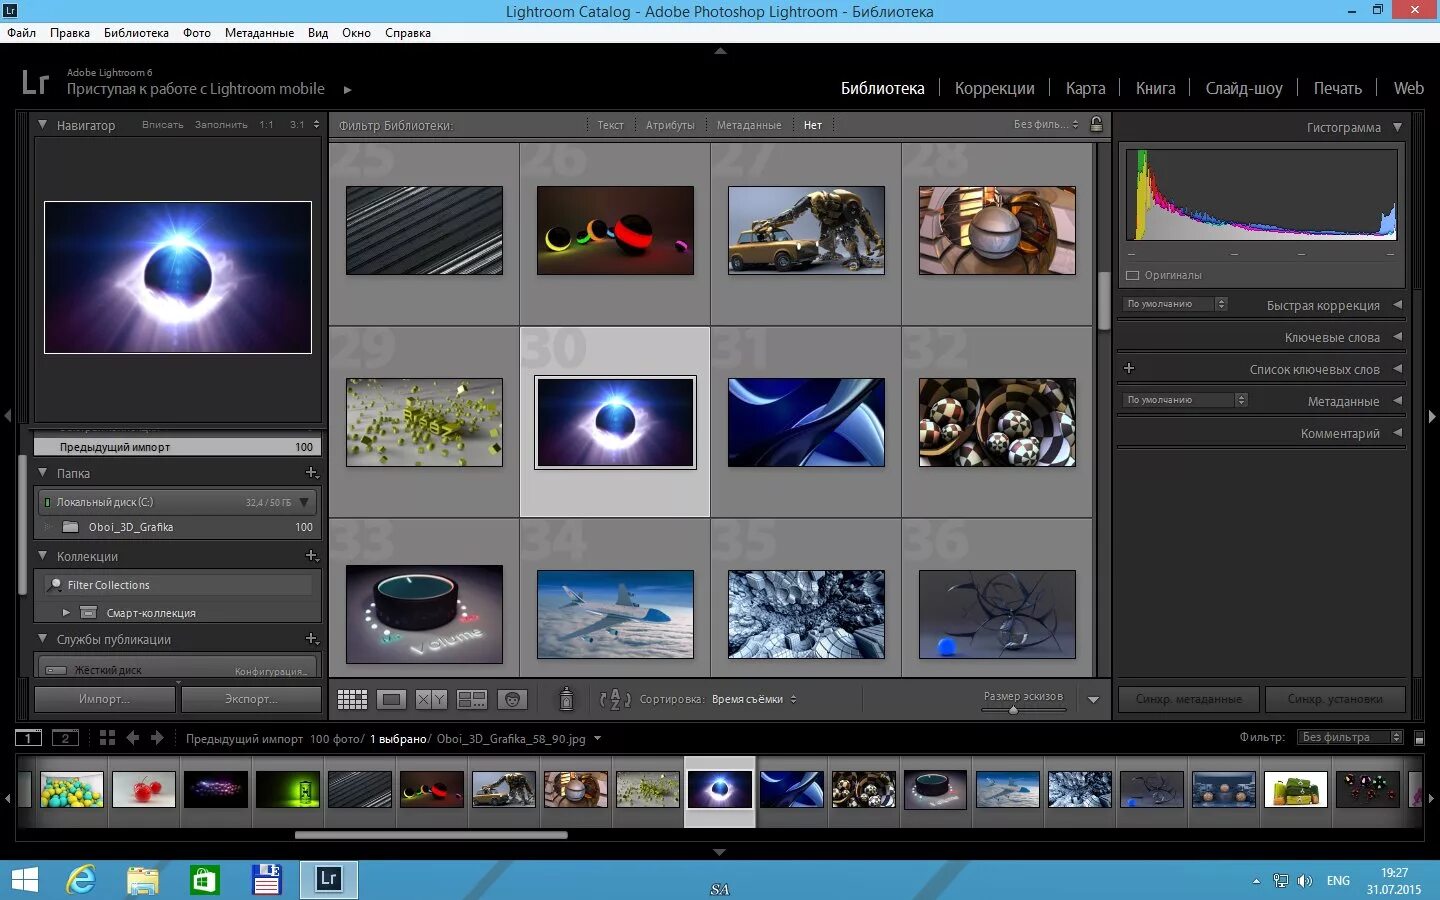Switch to Grid view icon in toolbar
Screen dimensions: 1440x900
click(352, 699)
